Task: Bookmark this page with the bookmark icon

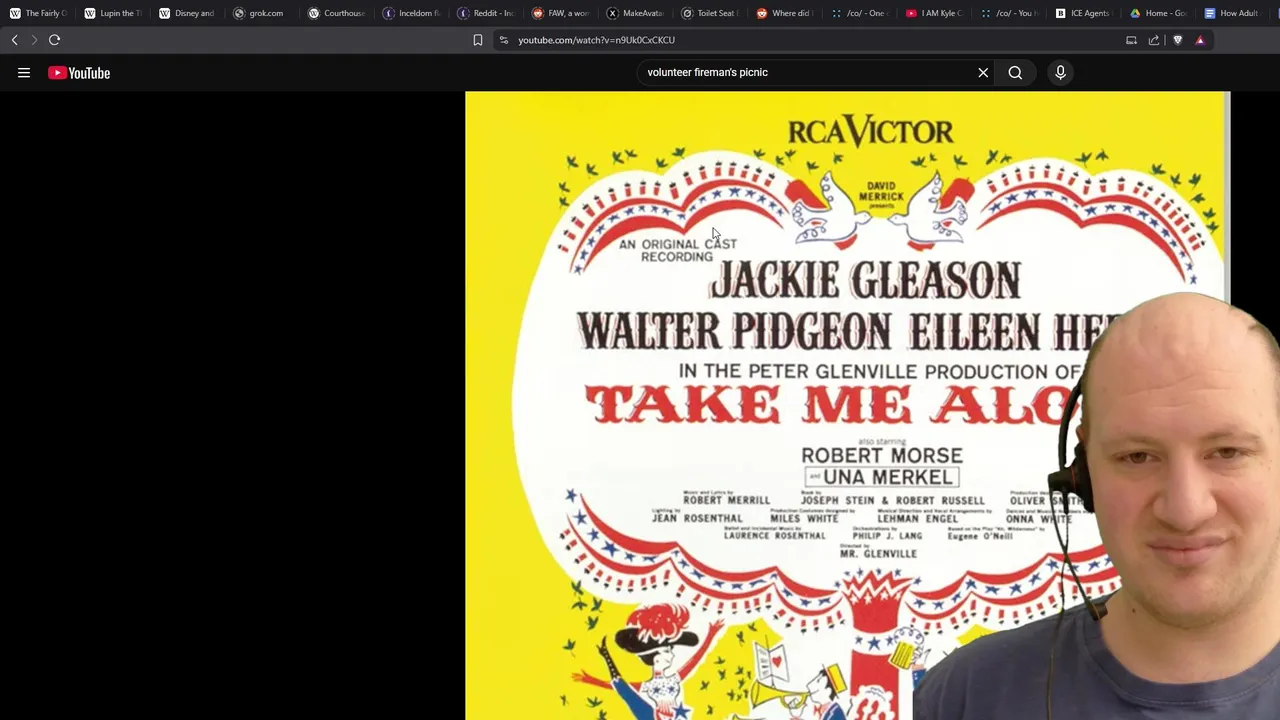Action: click(x=478, y=40)
